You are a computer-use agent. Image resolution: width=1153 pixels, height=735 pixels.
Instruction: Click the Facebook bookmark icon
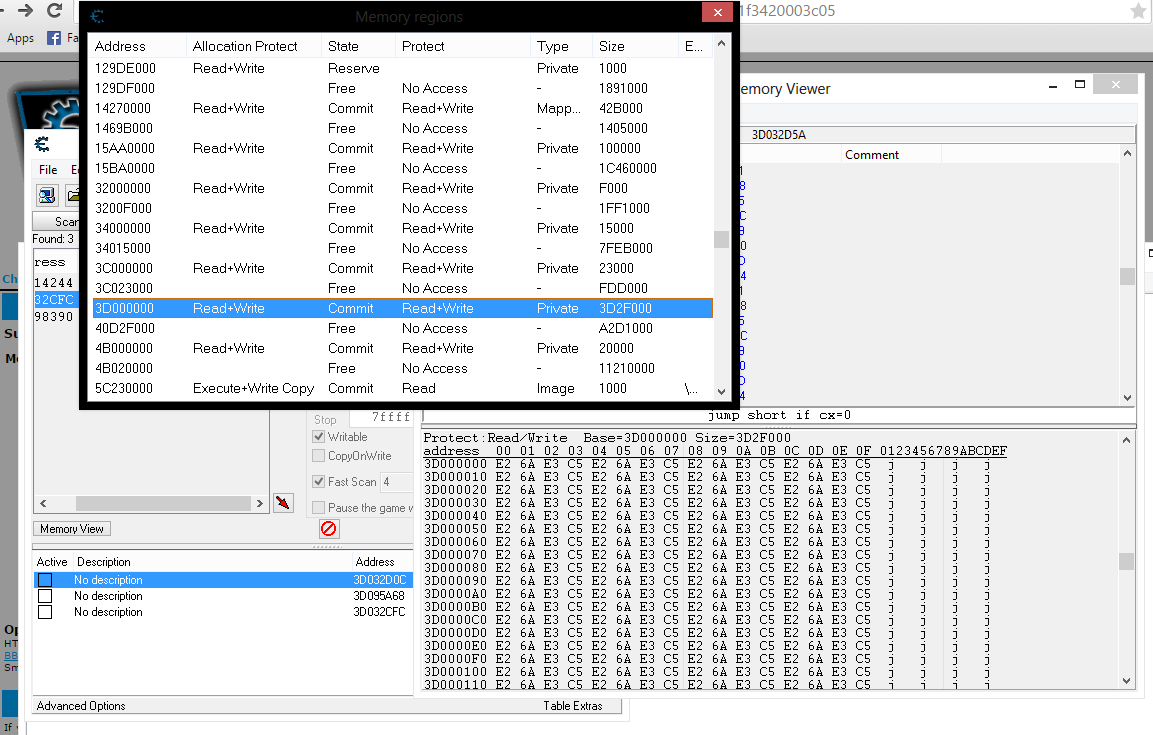pyautogui.click(x=54, y=38)
